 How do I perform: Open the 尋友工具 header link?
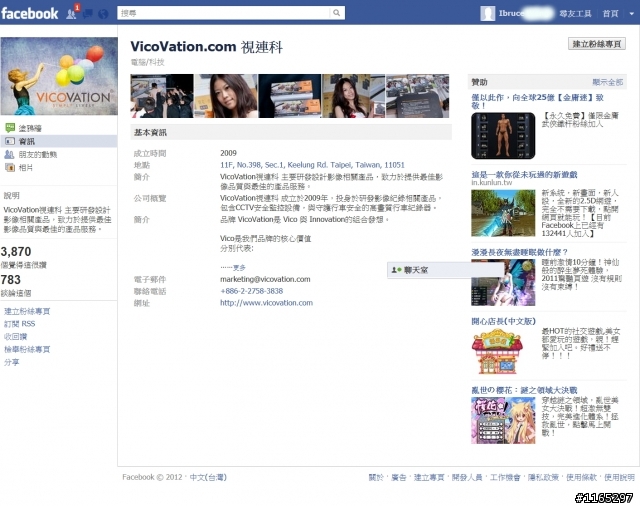tap(575, 13)
